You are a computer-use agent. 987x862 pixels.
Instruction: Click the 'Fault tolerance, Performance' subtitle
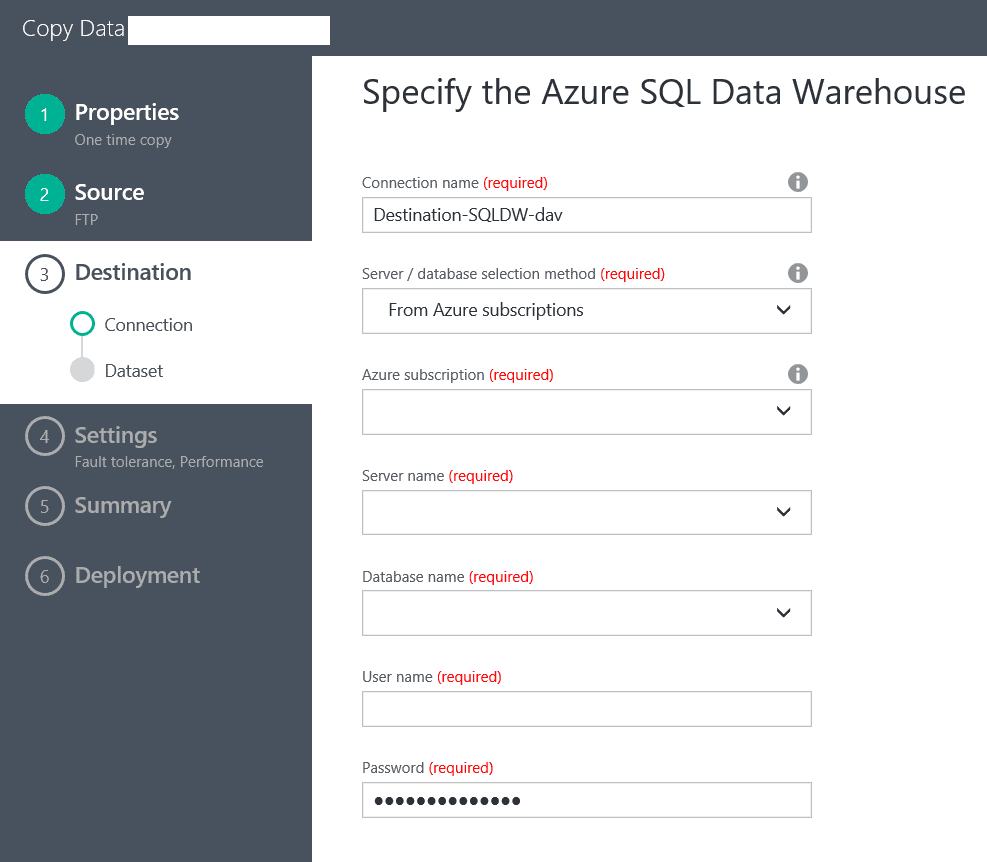click(169, 462)
